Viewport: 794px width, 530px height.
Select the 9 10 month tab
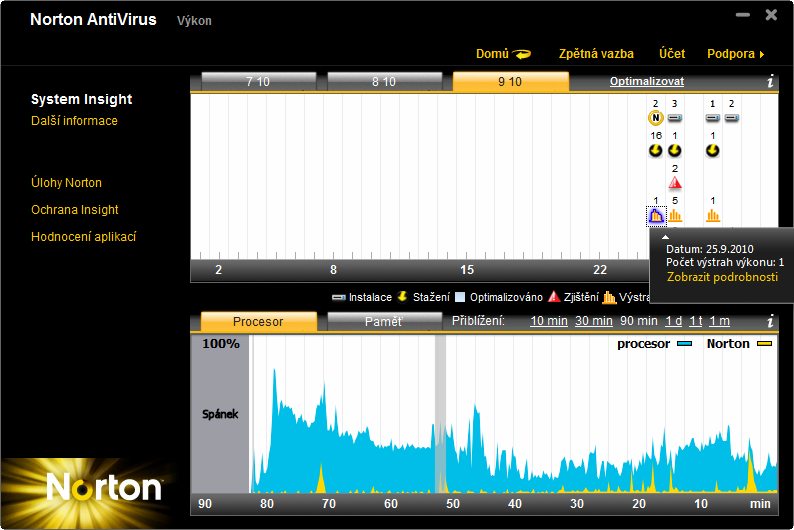coord(510,81)
